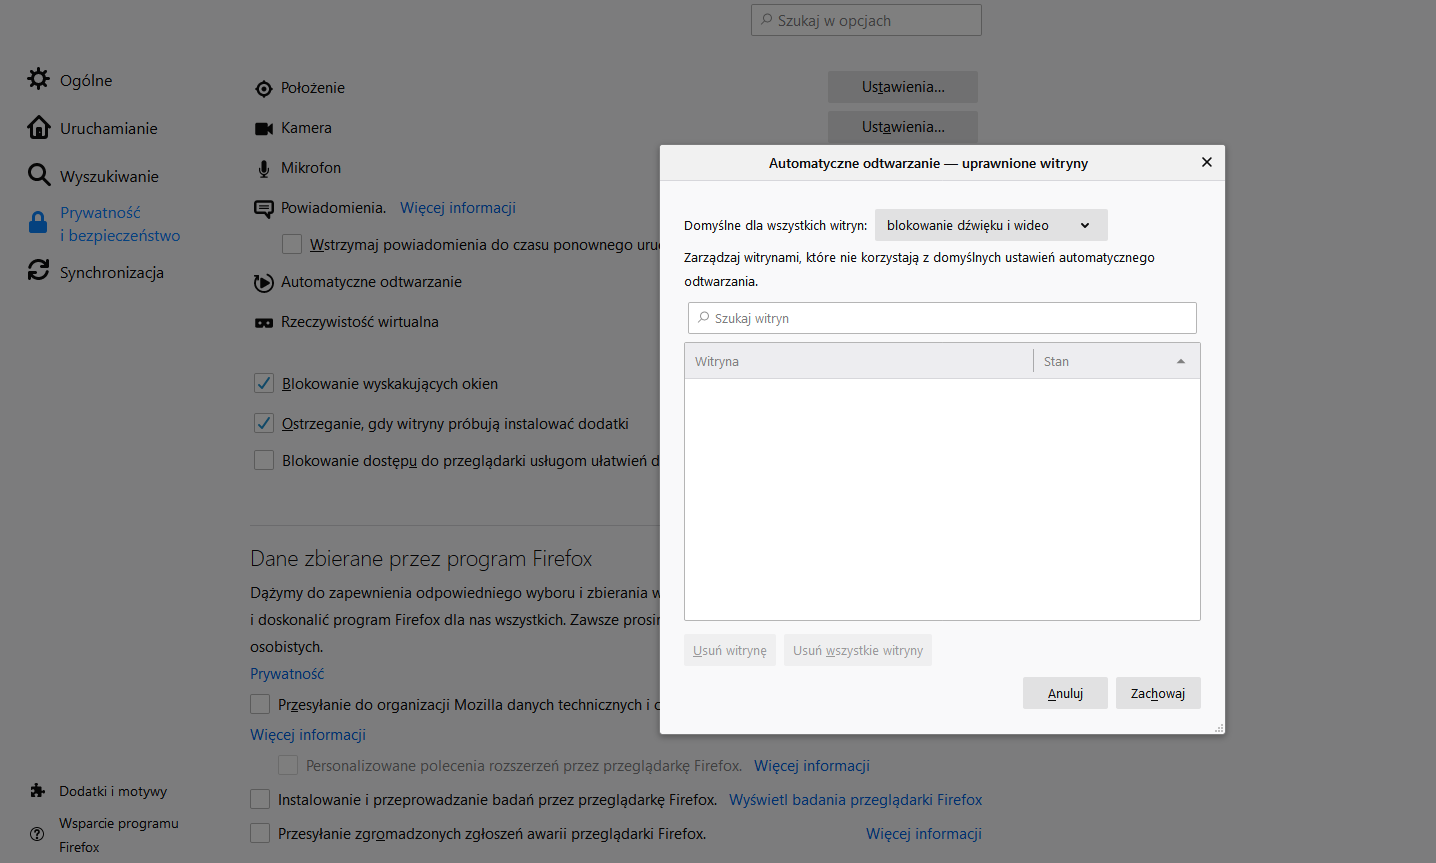Uncheck Ostrzeganie o instalowaniu dodatków checkbox

click(264, 423)
